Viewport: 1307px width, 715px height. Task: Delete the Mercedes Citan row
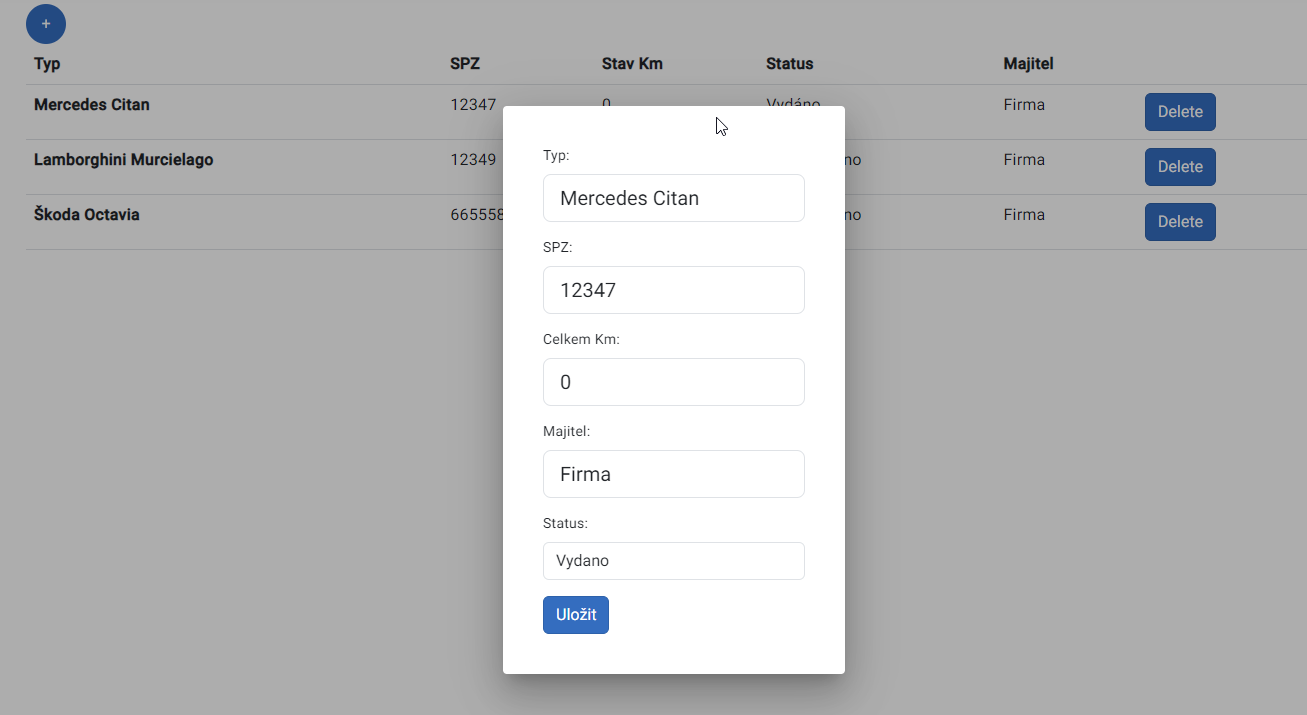pyautogui.click(x=1179, y=112)
